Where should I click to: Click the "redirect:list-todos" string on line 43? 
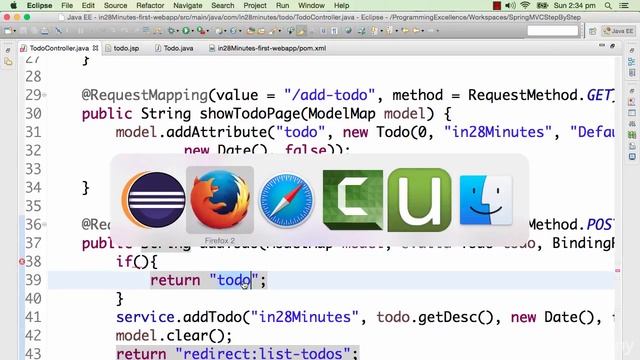263,353
